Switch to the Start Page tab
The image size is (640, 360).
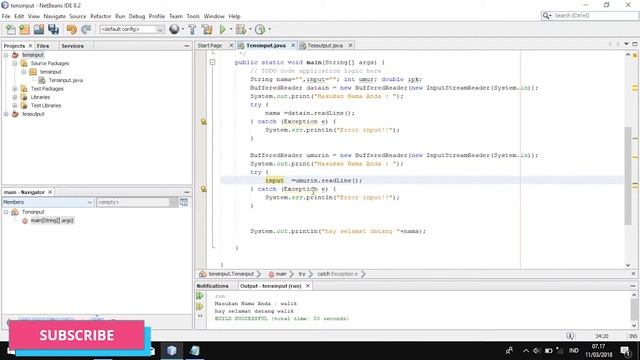click(x=210, y=45)
